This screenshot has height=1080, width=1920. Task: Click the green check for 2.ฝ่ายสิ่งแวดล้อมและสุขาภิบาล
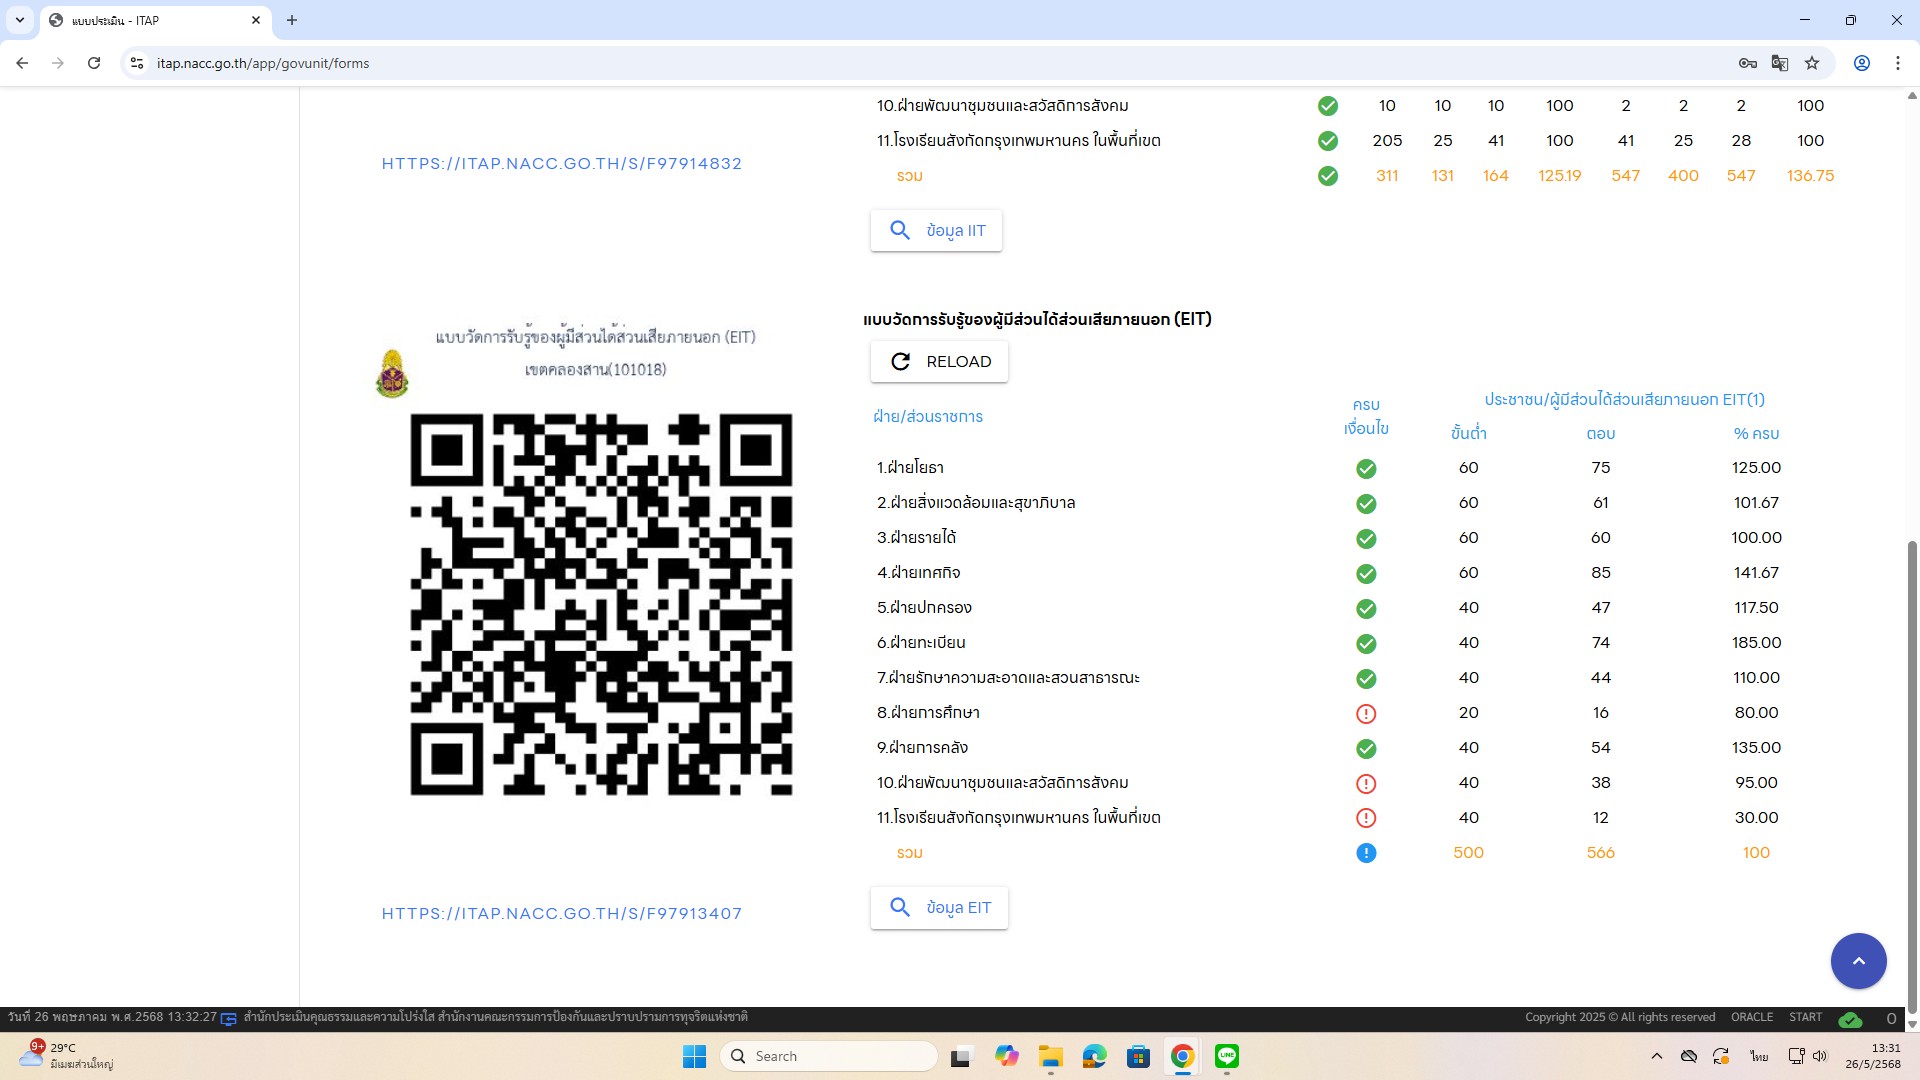(1366, 504)
